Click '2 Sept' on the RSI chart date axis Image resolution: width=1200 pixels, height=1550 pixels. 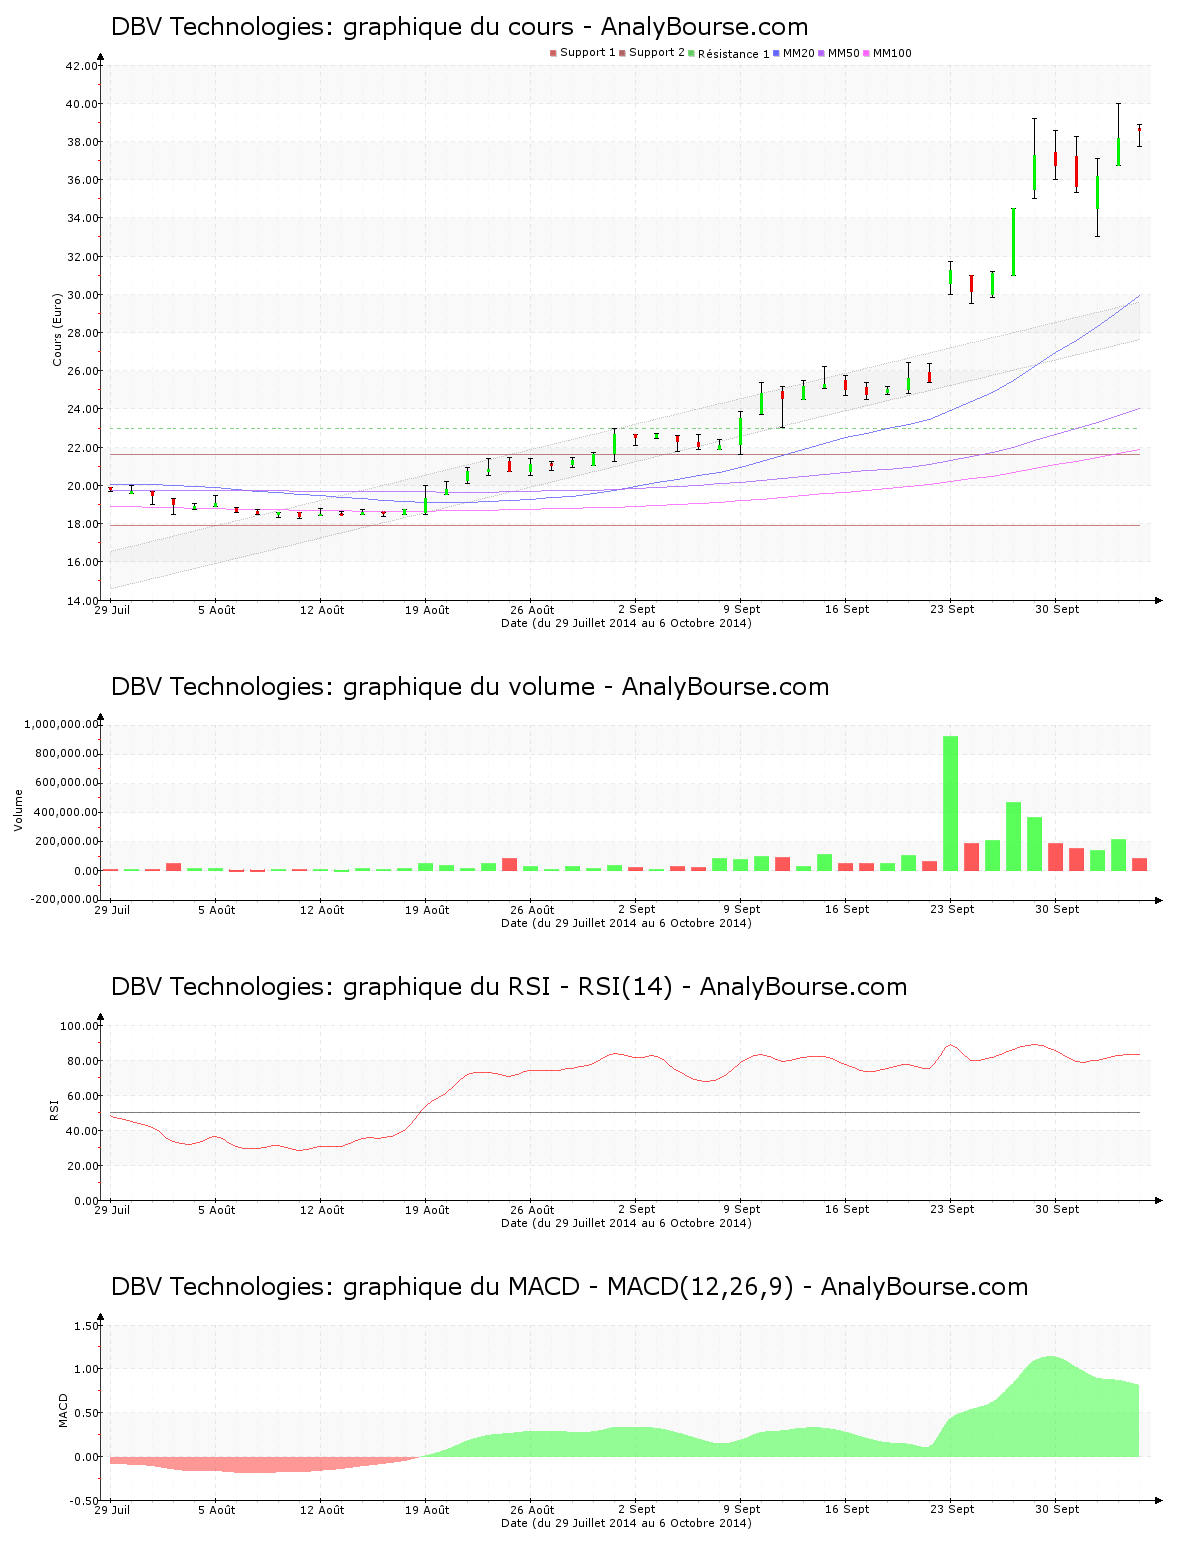[637, 1209]
